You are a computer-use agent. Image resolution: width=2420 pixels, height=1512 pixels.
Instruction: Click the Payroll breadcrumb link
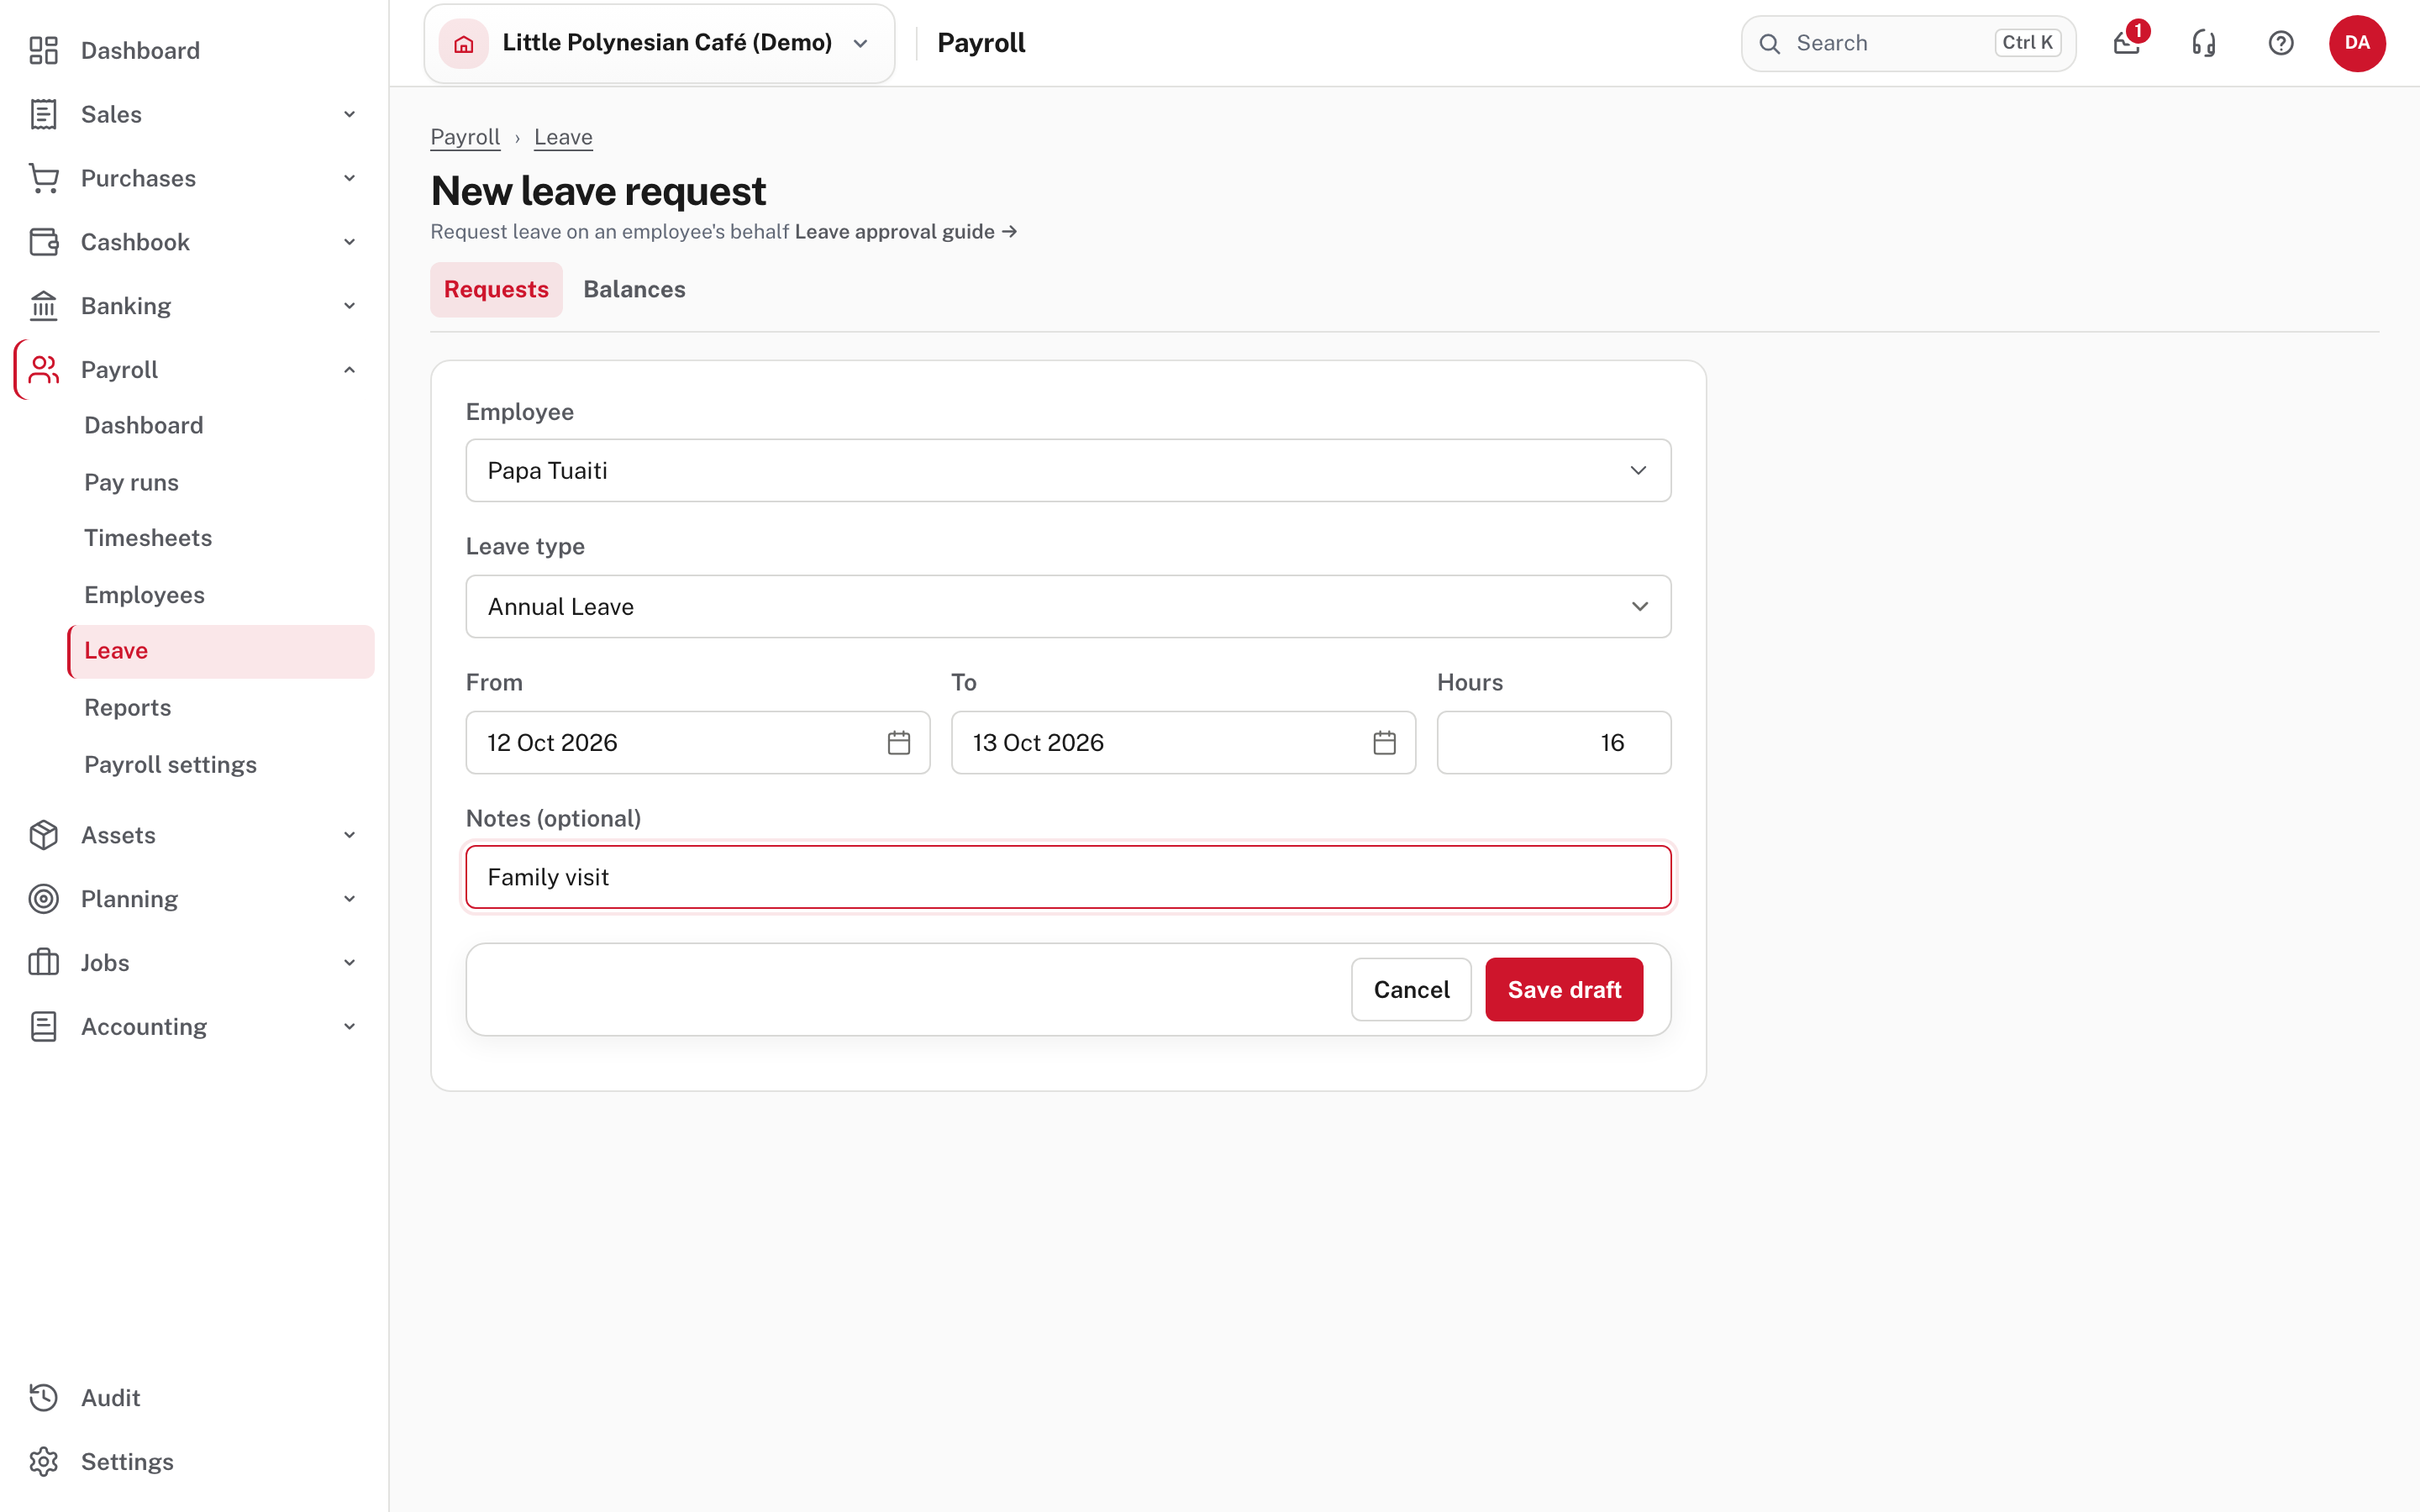coord(465,137)
